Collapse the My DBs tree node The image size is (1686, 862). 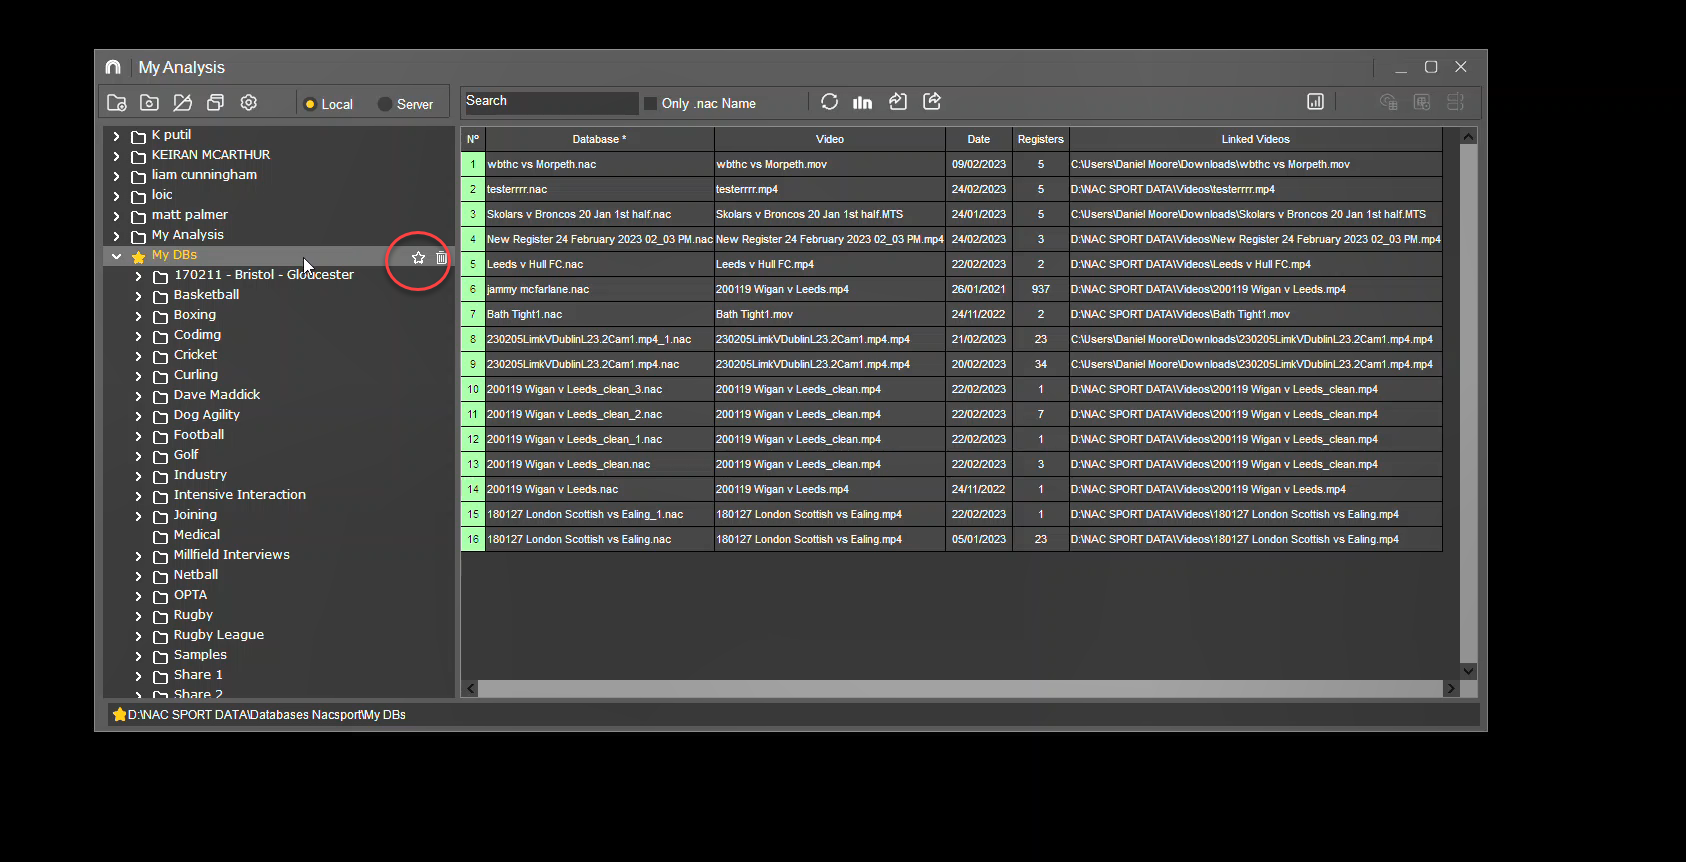click(117, 256)
